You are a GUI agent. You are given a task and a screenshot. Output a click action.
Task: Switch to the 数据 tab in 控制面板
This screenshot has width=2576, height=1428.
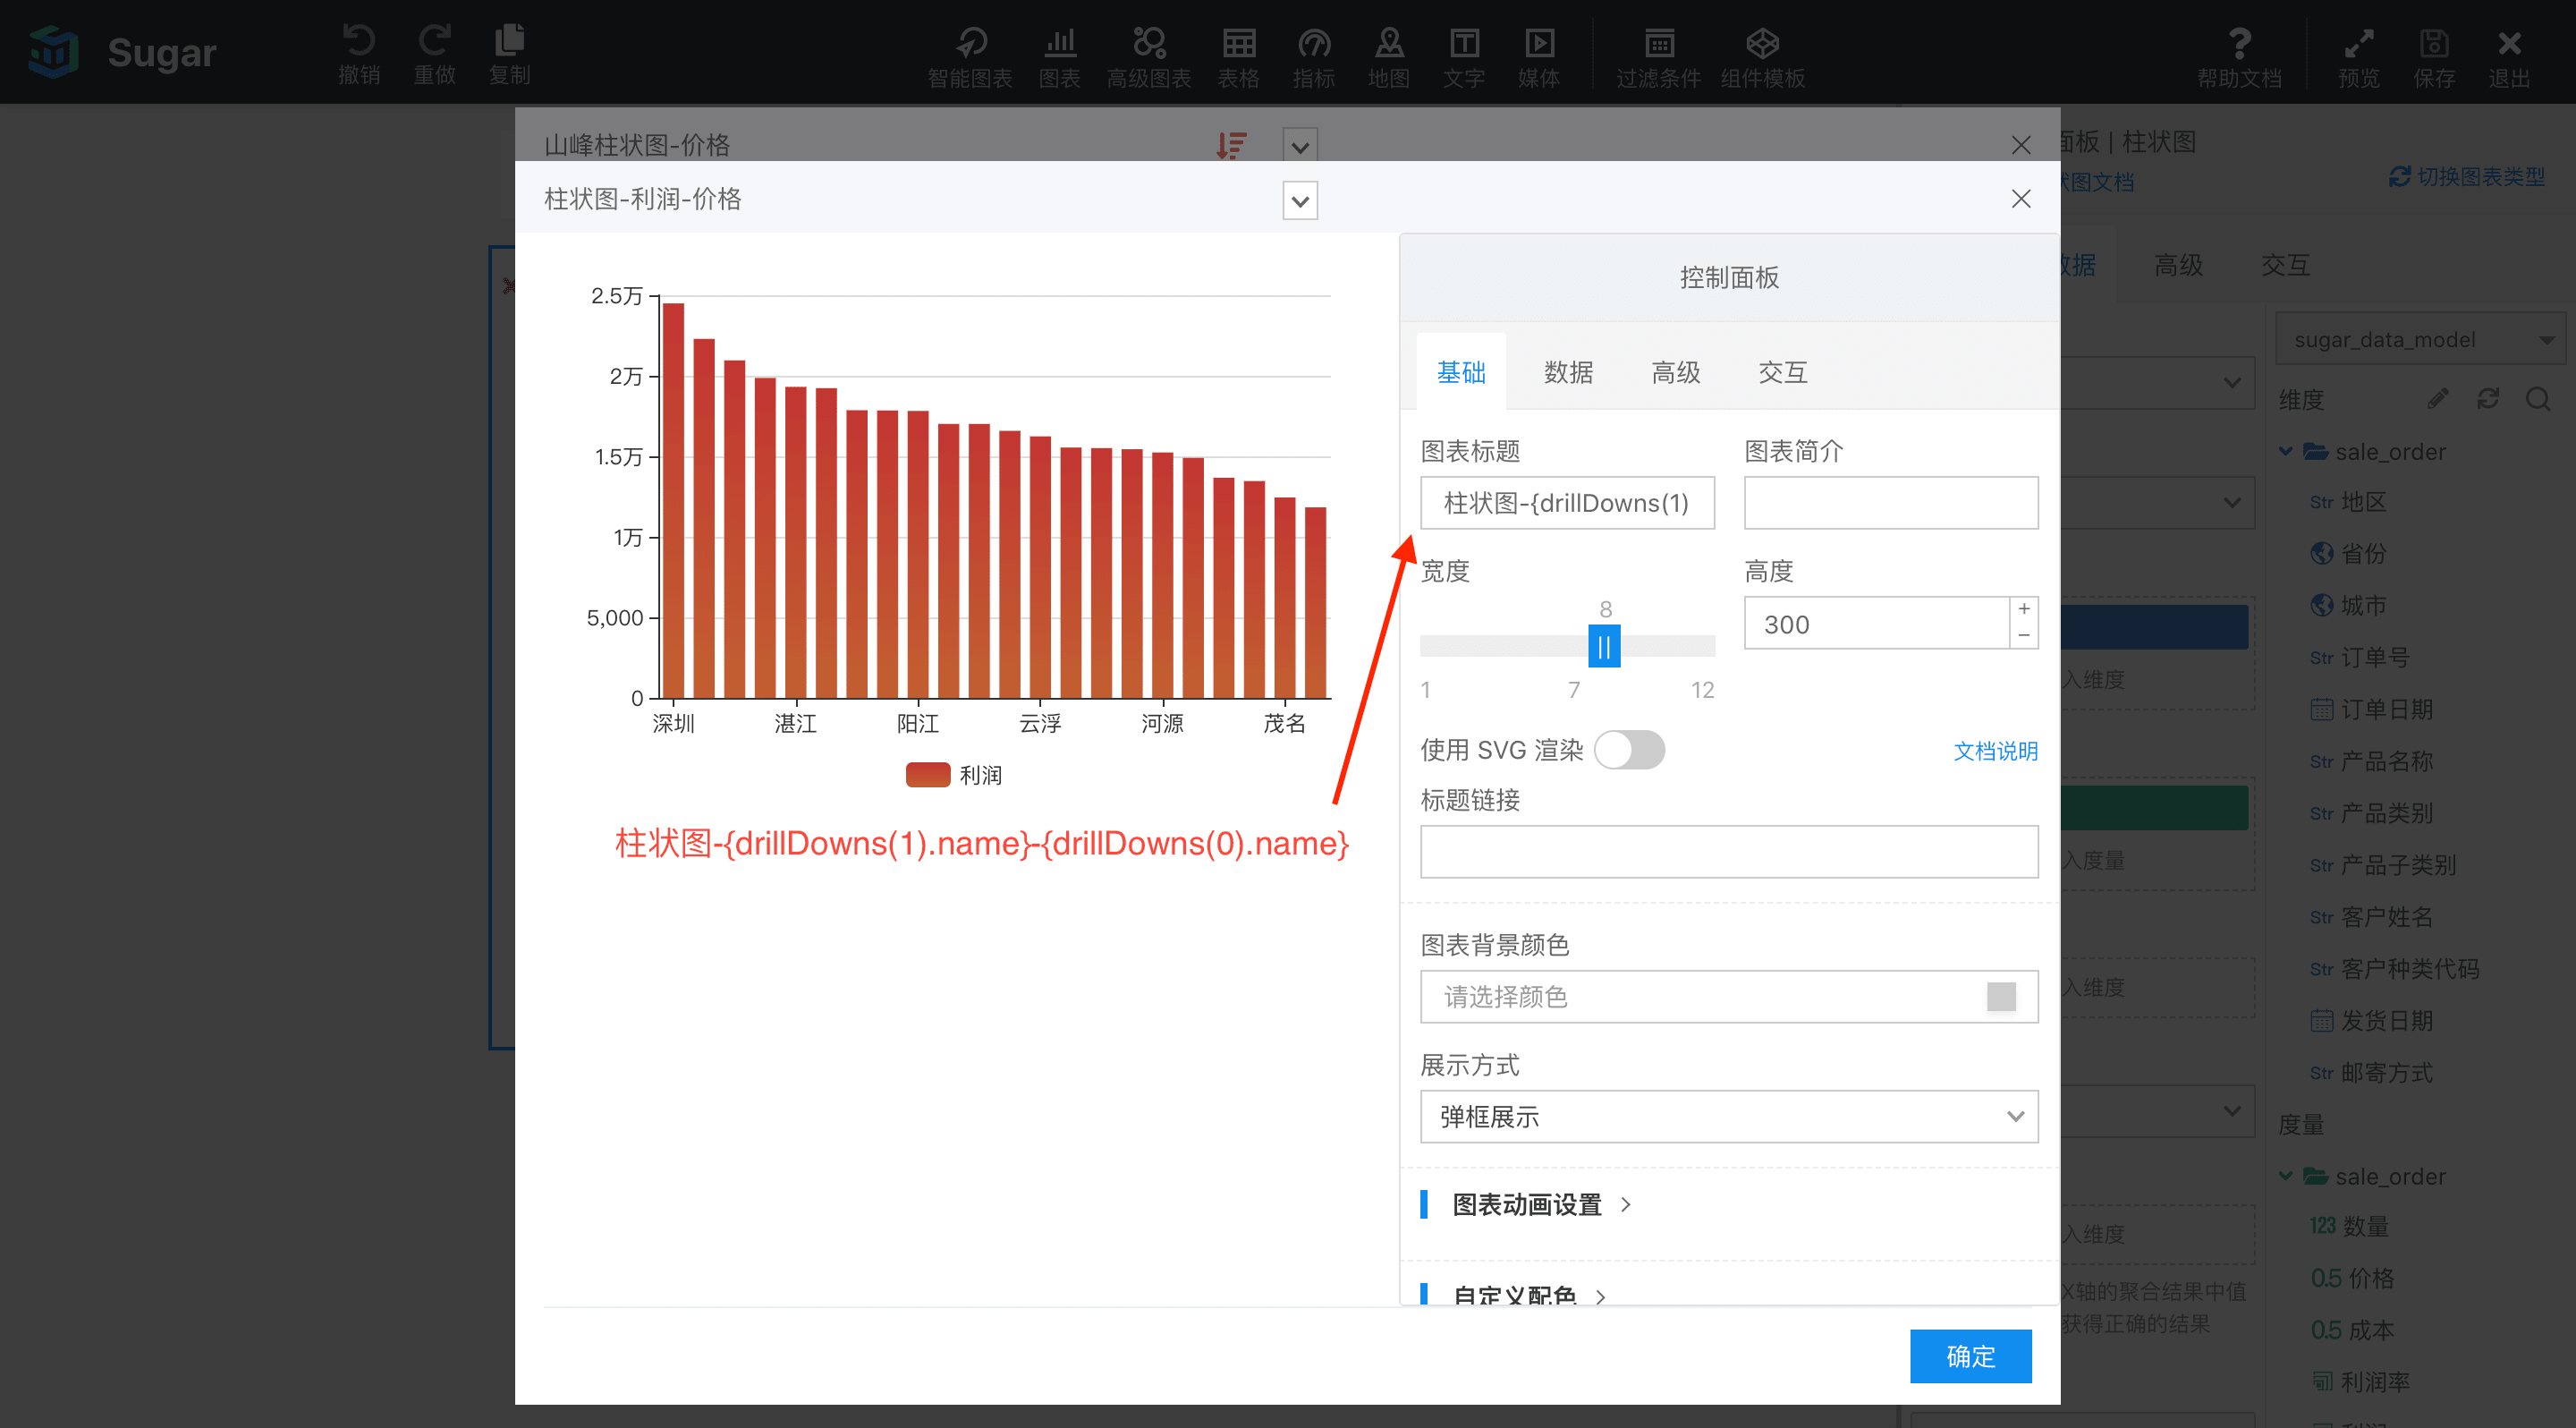tap(1568, 372)
